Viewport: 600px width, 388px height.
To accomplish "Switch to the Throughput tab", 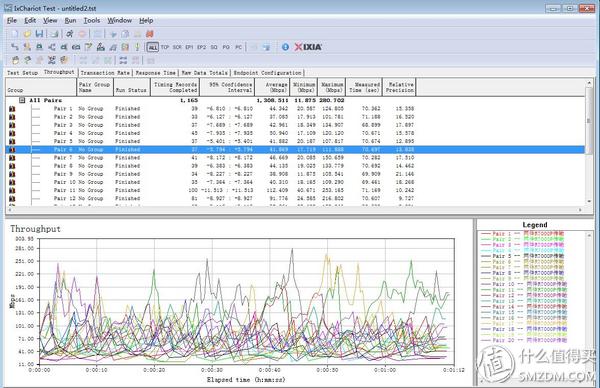I will point(59,72).
